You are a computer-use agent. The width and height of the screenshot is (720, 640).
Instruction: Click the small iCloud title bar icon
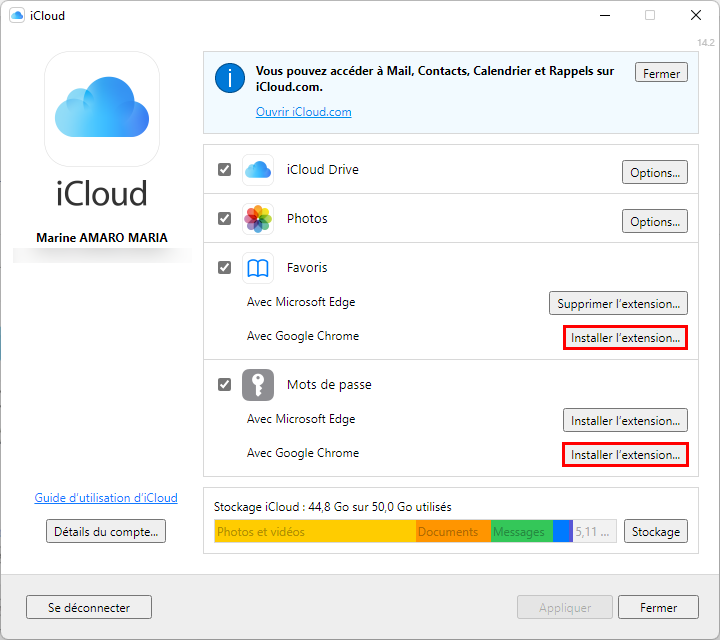(17, 15)
